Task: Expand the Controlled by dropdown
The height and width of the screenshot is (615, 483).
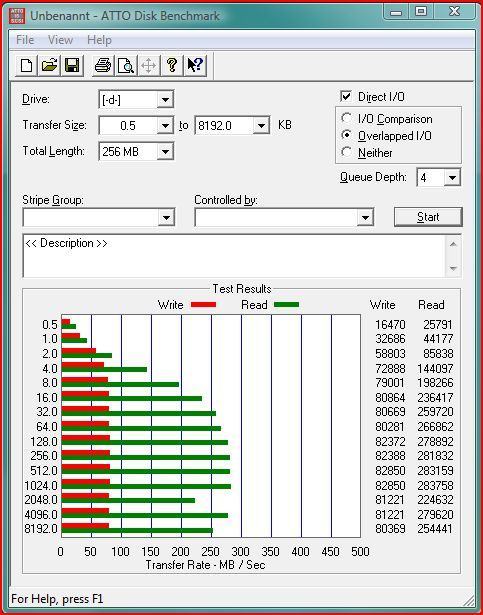Action: pos(365,218)
